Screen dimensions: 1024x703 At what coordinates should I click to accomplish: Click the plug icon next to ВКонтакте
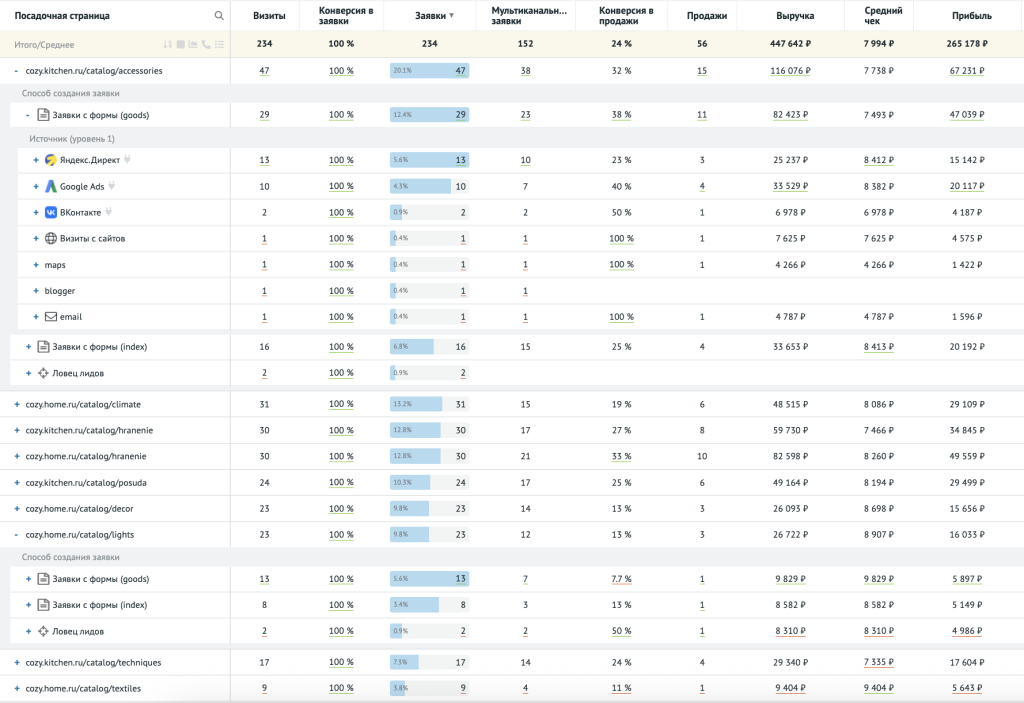pos(109,212)
